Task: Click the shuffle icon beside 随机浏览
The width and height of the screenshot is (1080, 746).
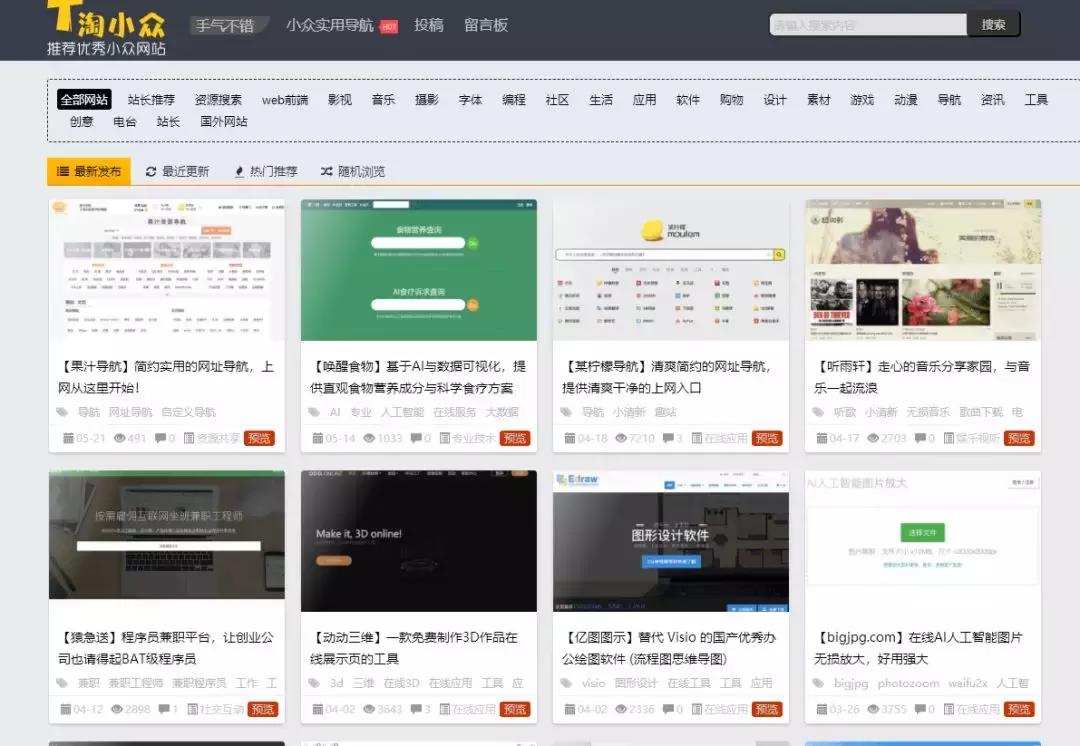Action: (327, 171)
